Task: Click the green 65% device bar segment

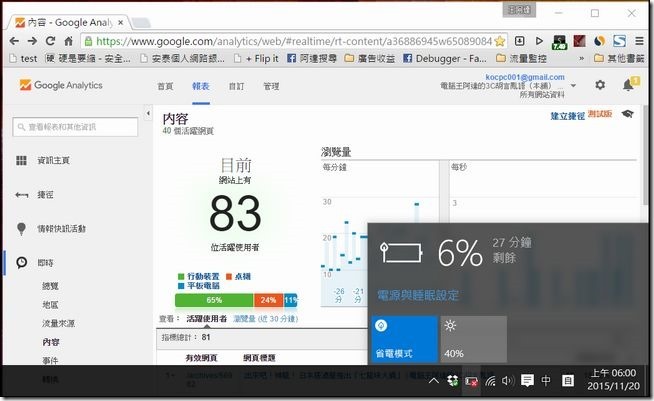Action: (x=214, y=300)
